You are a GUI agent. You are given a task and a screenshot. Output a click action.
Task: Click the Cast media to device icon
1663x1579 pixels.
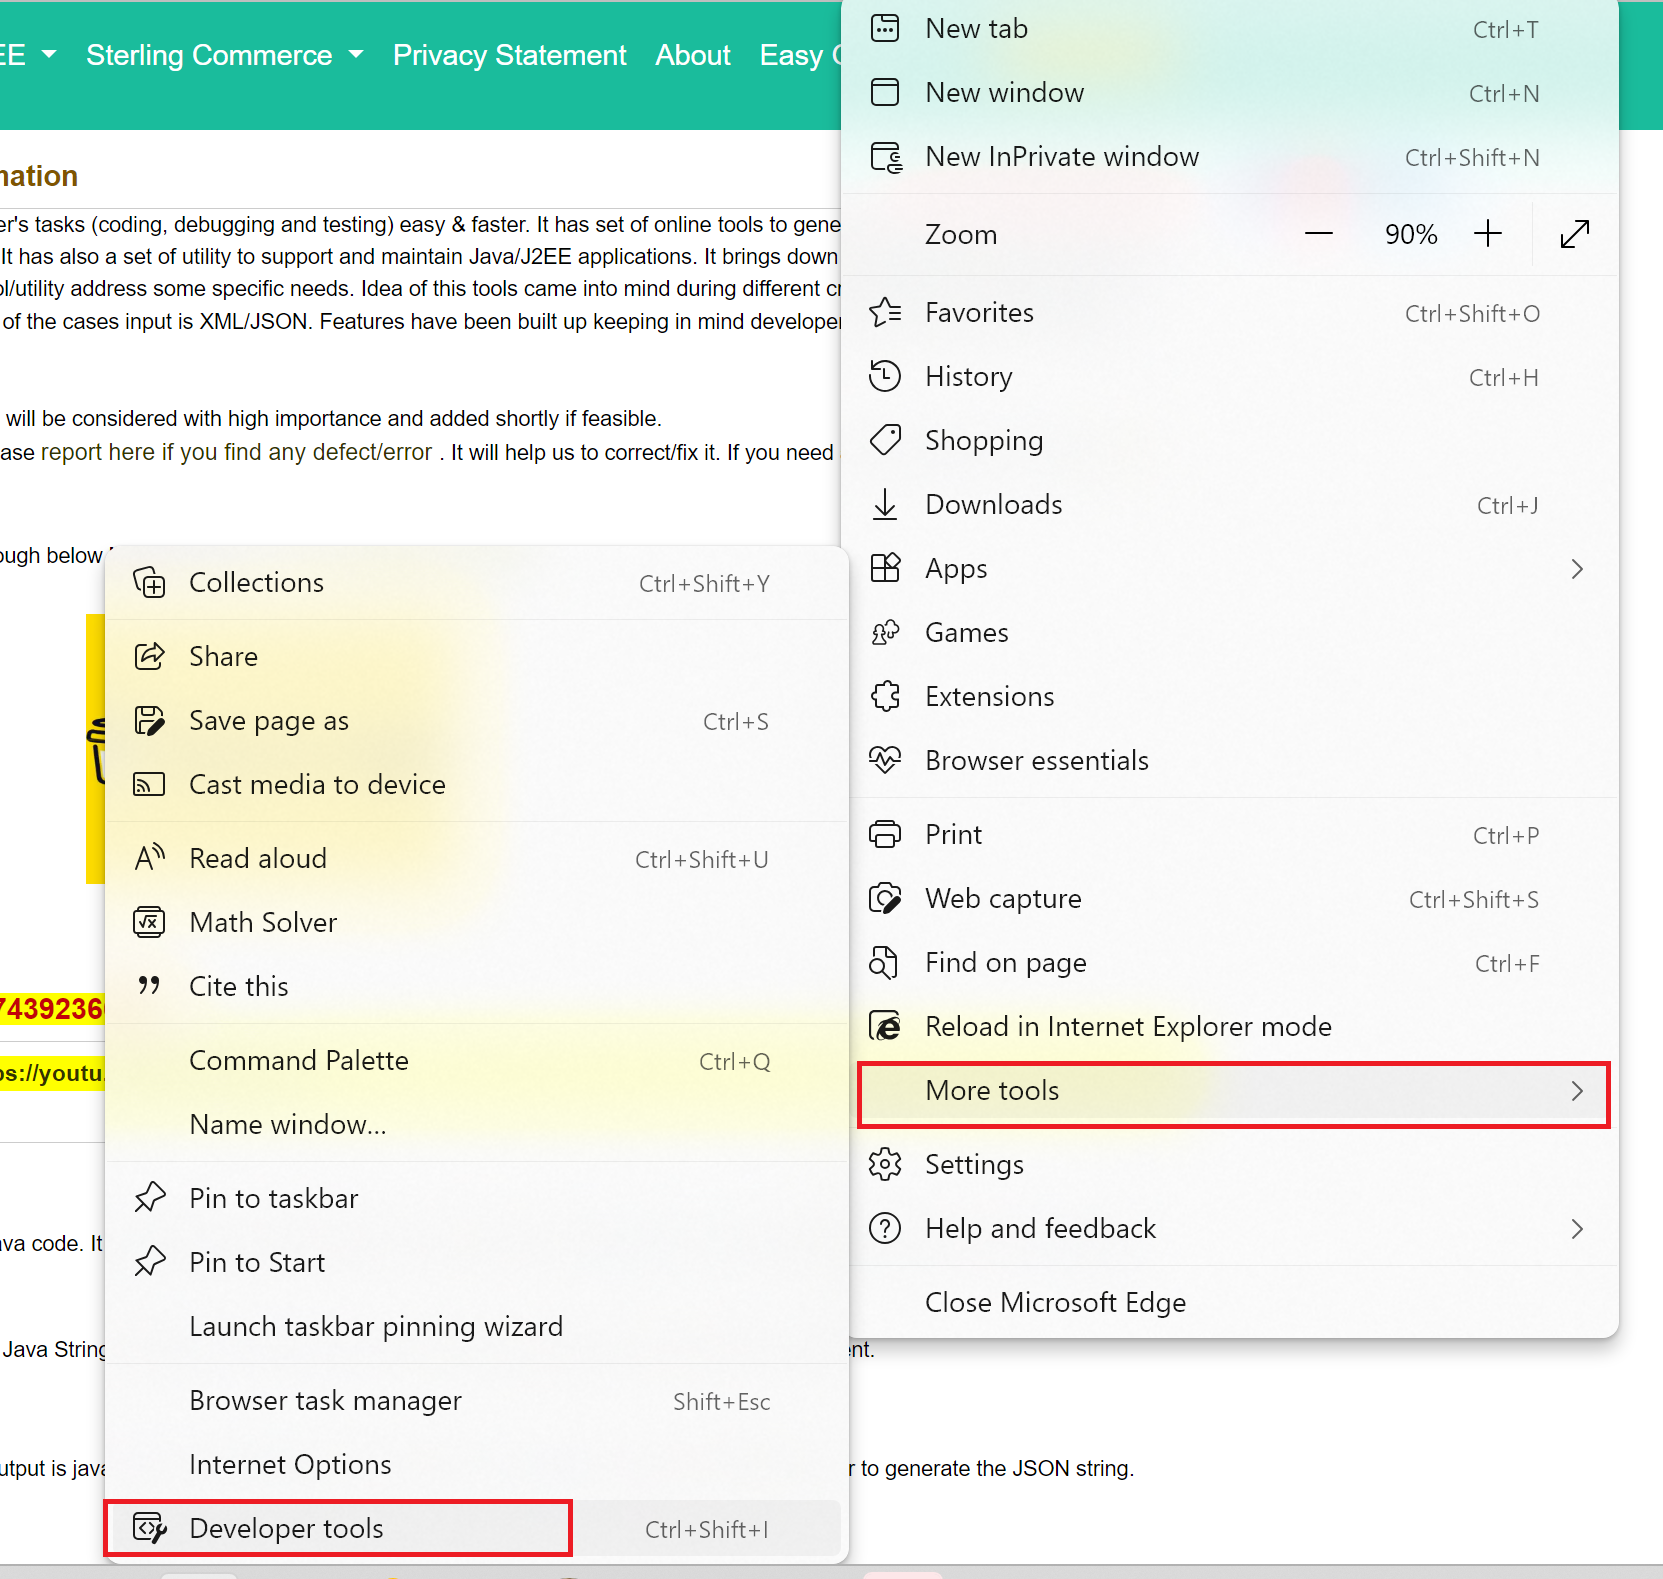pyautogui.click(x=149, y=784)
